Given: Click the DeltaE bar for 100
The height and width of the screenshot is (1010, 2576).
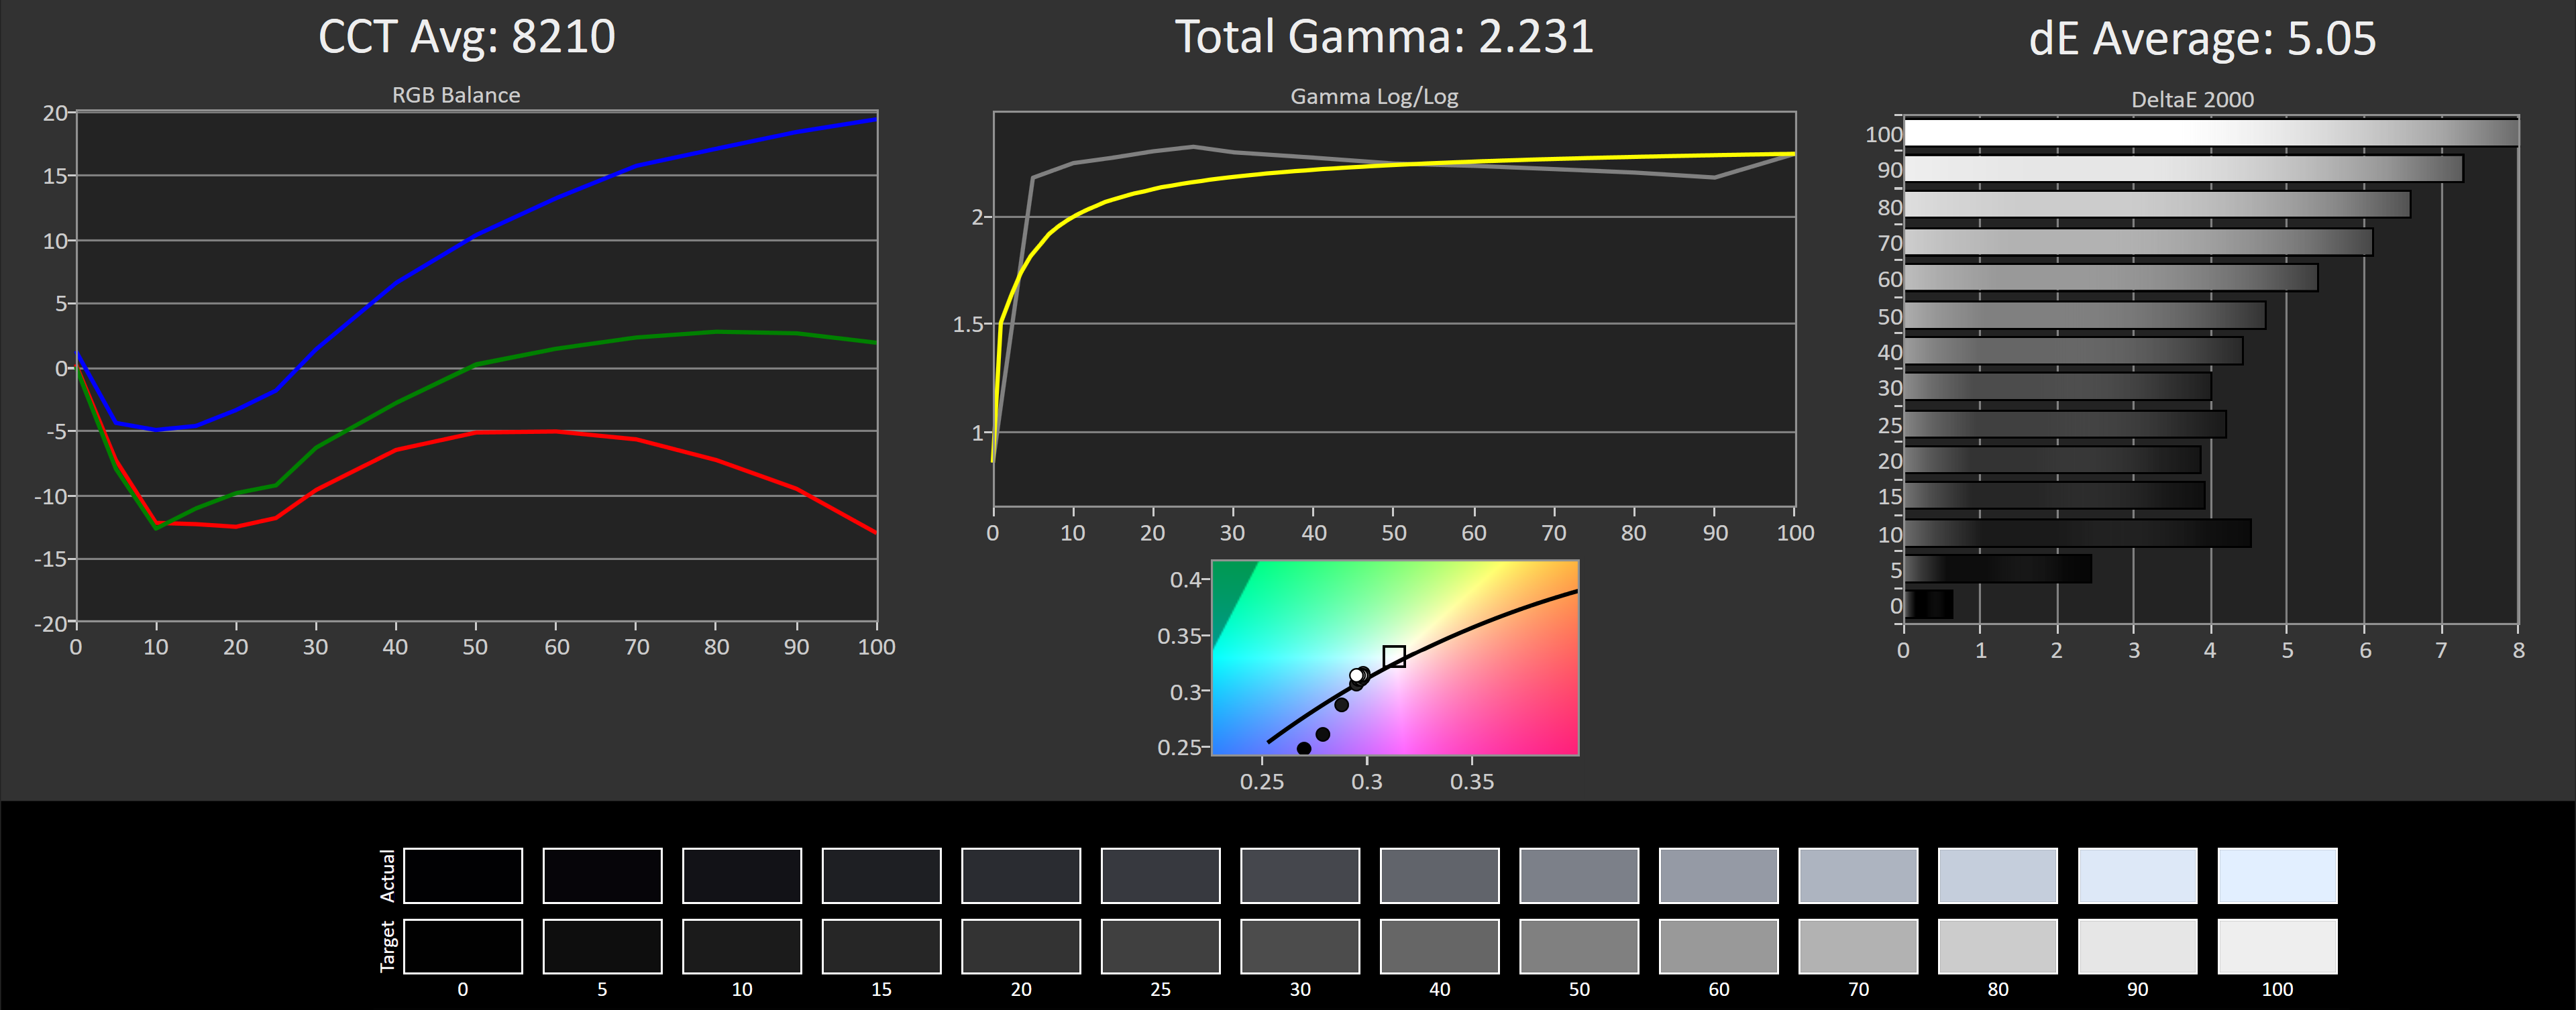Looking at the screenshot, I should pyautogui.click(x=2210, y=133).
